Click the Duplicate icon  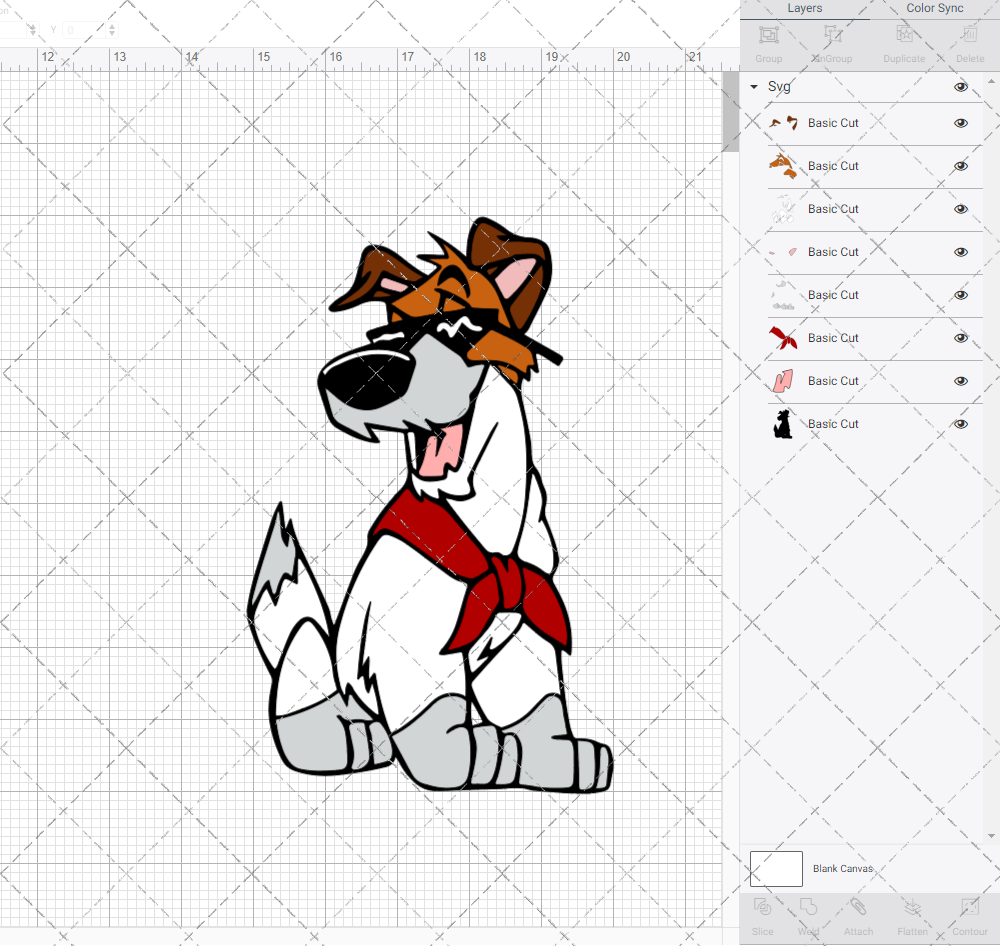pyautogui.click(x=904, y=34)
